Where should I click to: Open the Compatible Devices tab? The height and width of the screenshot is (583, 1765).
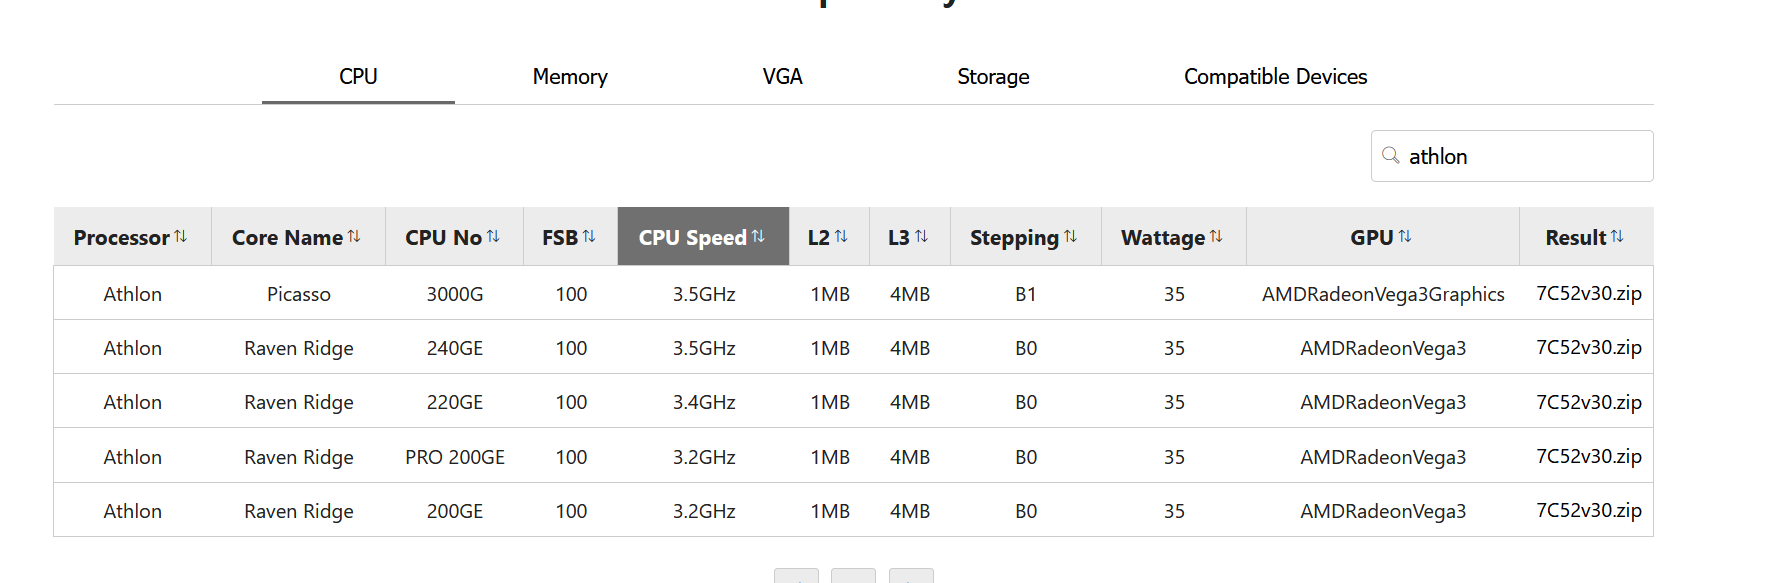(x=1275, y=77)
